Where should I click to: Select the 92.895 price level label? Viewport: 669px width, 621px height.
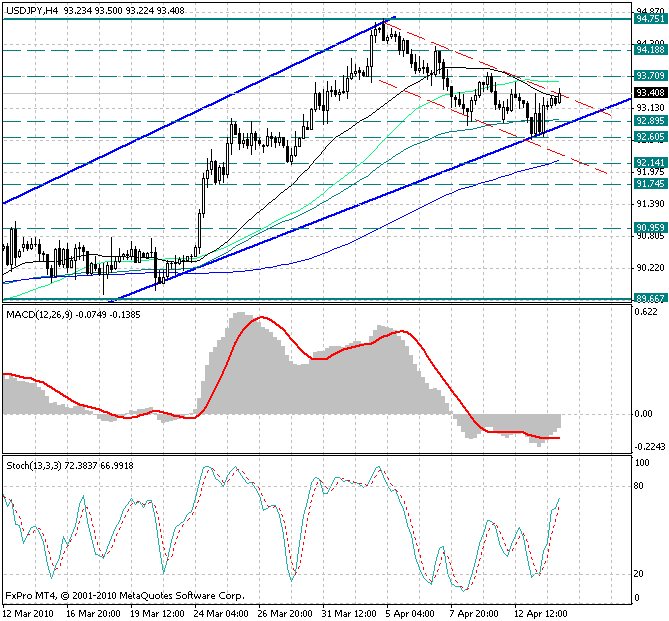(650, 121)
